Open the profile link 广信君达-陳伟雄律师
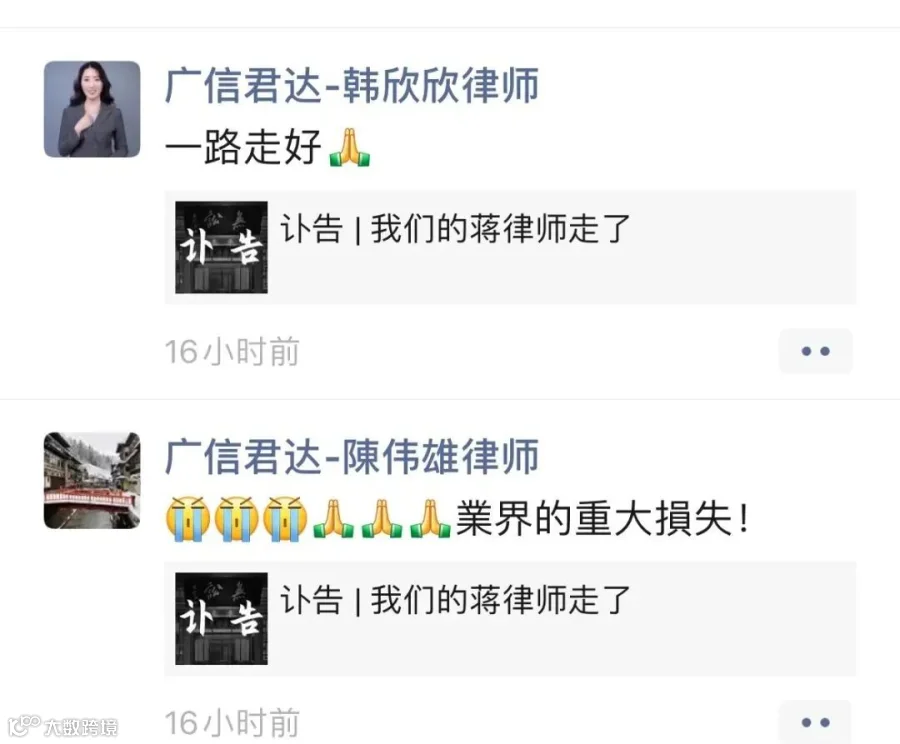 (352, 457)
